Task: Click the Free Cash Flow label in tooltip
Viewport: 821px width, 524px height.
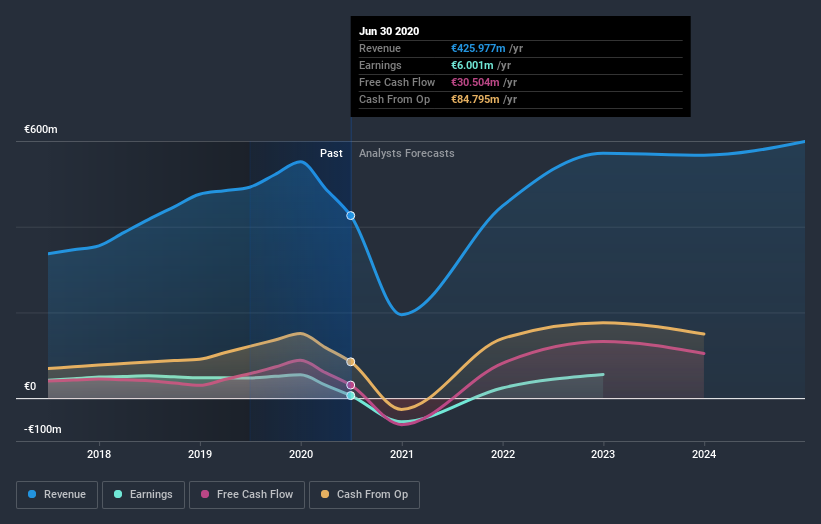Action: (x=397, y=82)
